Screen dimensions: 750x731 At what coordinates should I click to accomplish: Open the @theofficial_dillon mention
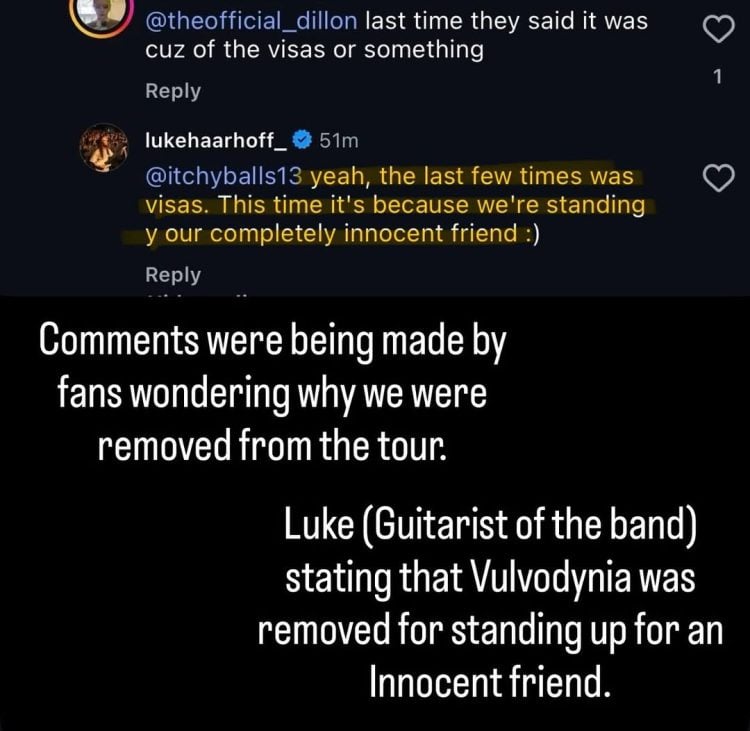click(251, 21)
